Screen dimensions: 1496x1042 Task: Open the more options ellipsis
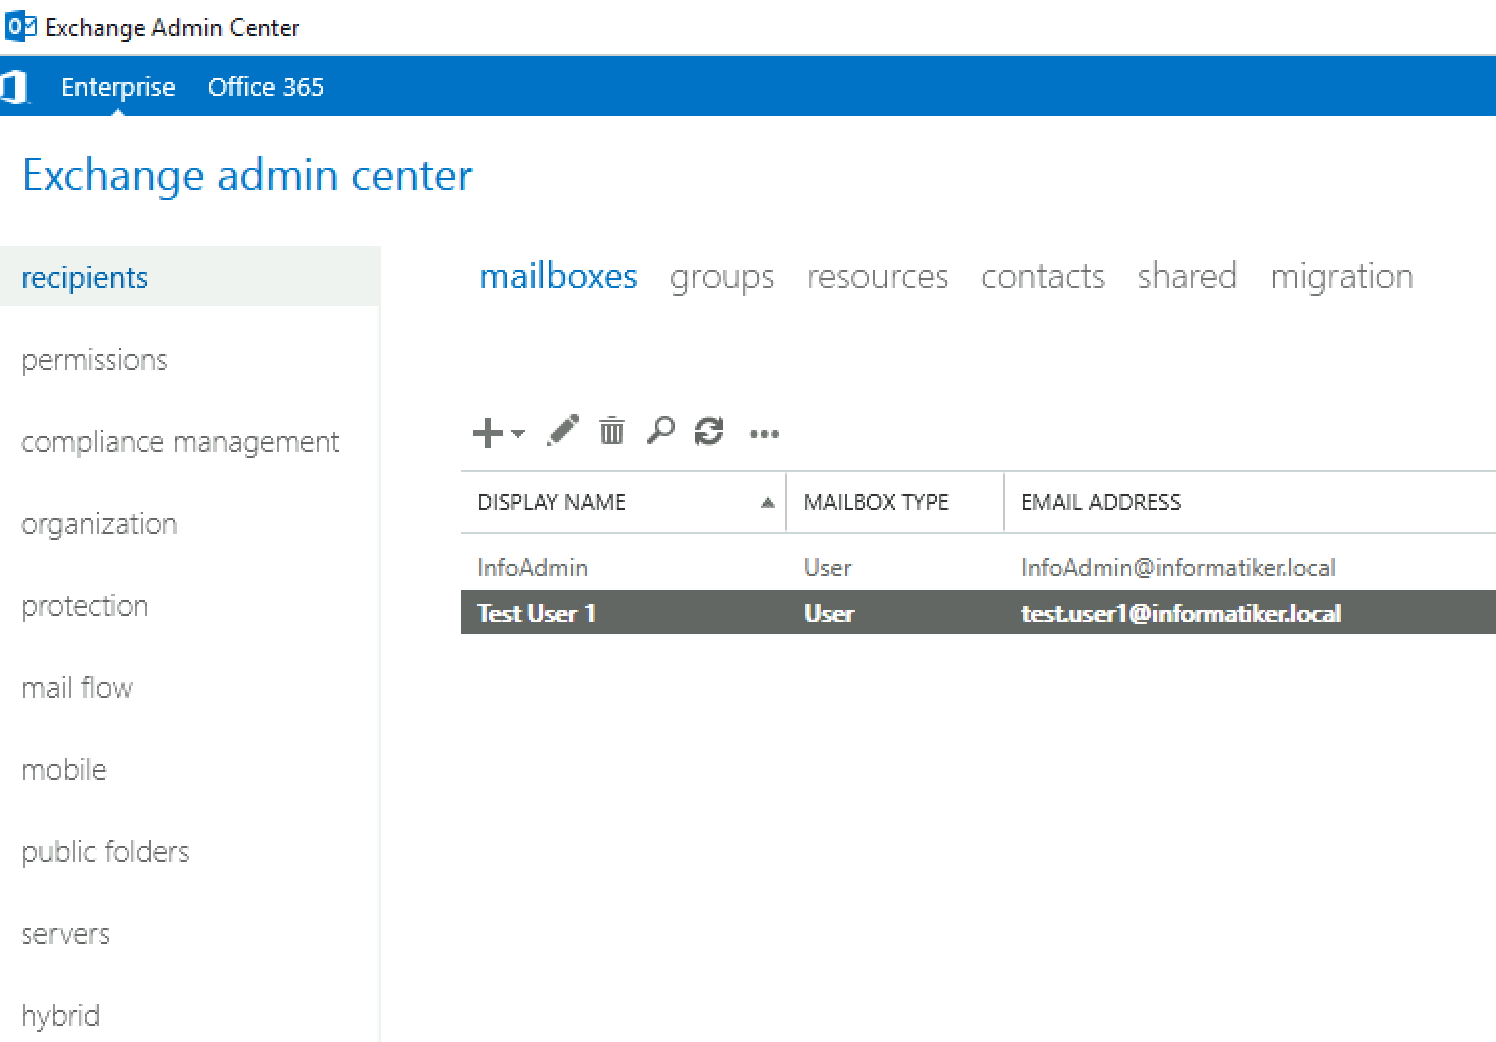(x=765, y=434)
